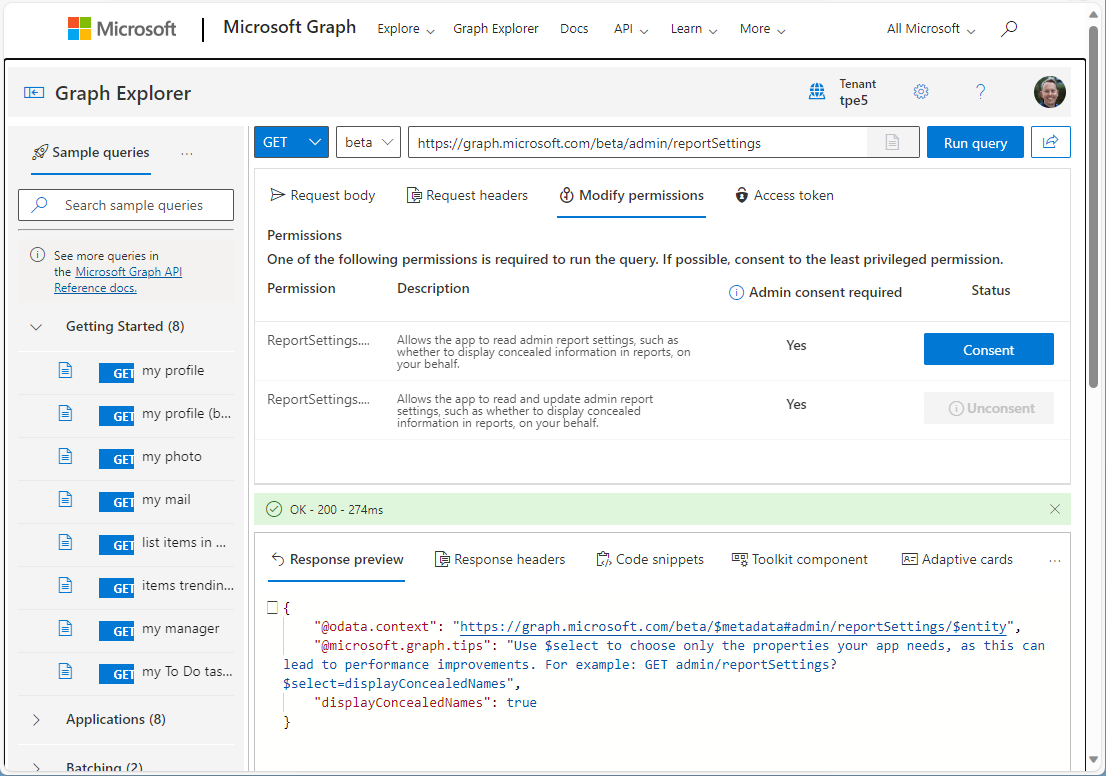Image resolution: width=1106 pixels, height=776 pixels.
Task: Click more options ellipsis beside Sample queries
Action: click(187, 153)
